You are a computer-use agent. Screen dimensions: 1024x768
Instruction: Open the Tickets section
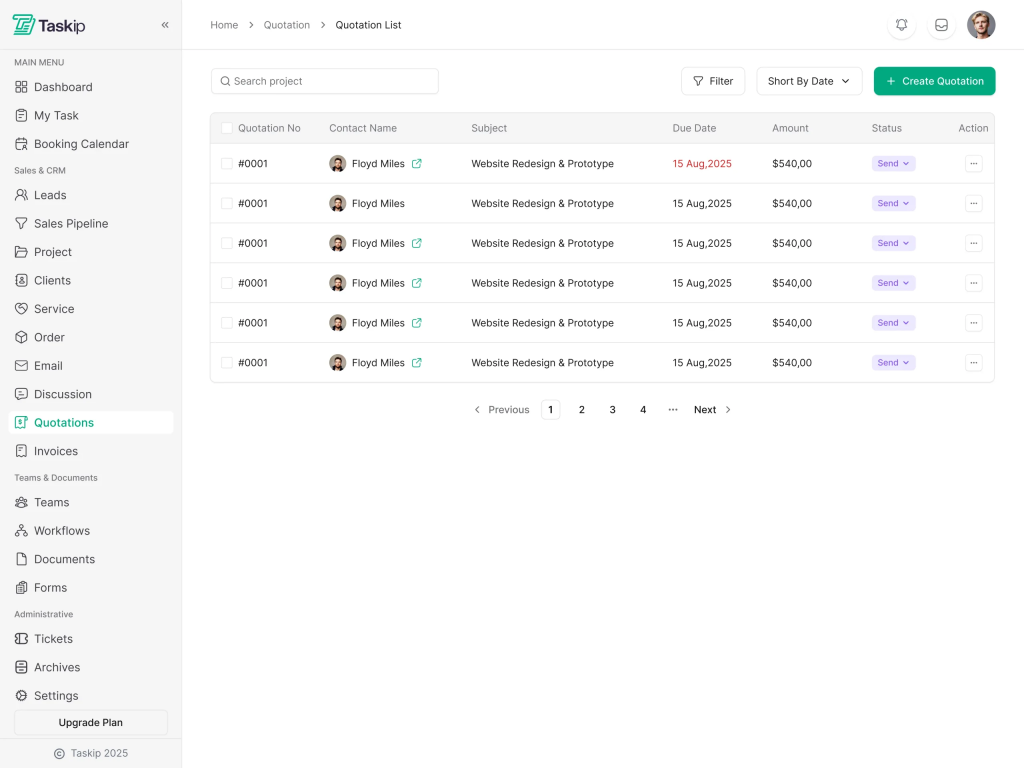click(x=54, y=639)
